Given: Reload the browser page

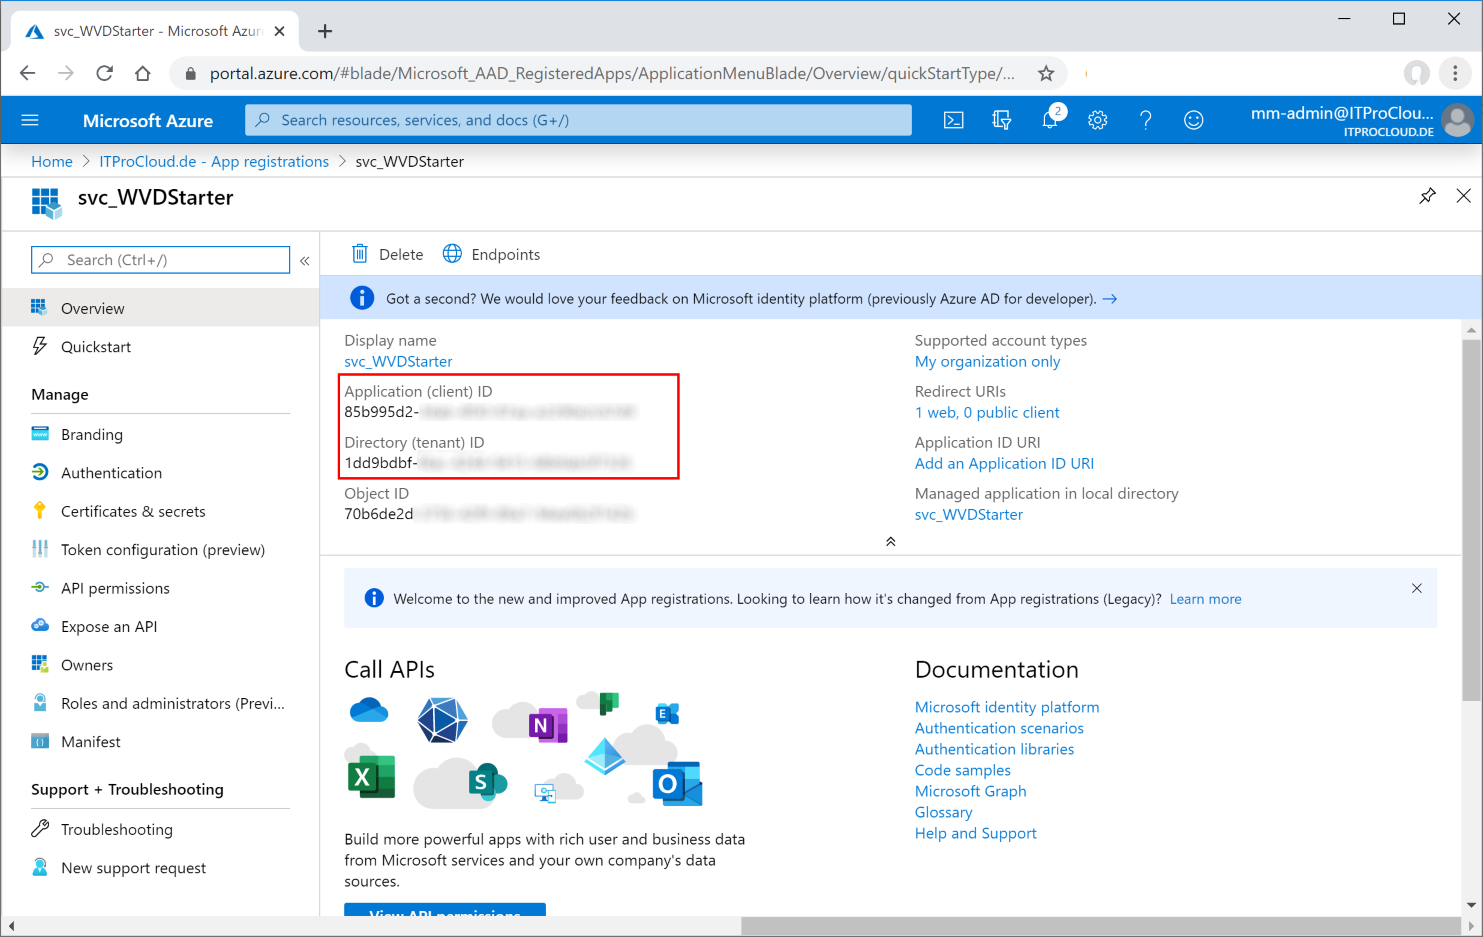Looking at the screenshot, I should pyautogui.click(x=105, y=73).
